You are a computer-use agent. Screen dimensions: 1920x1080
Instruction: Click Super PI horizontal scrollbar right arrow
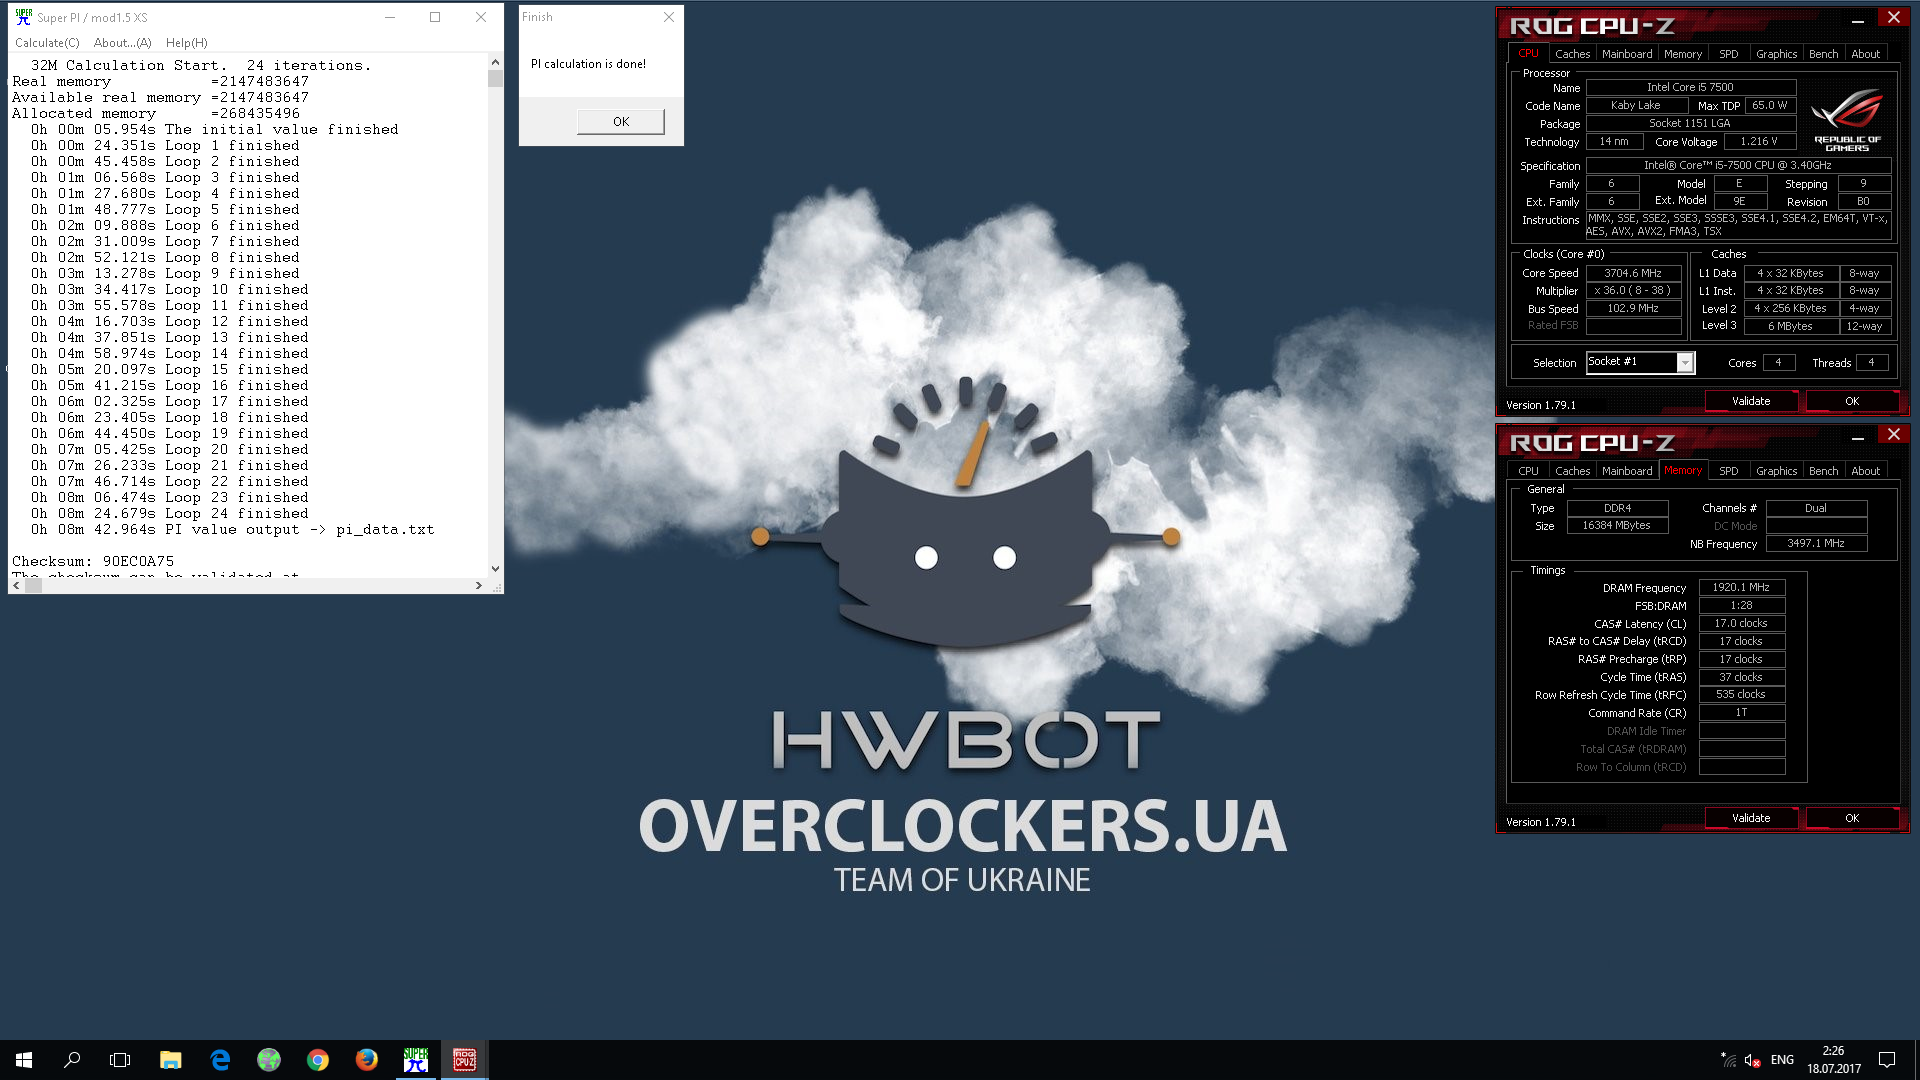[x=479, y=586]
